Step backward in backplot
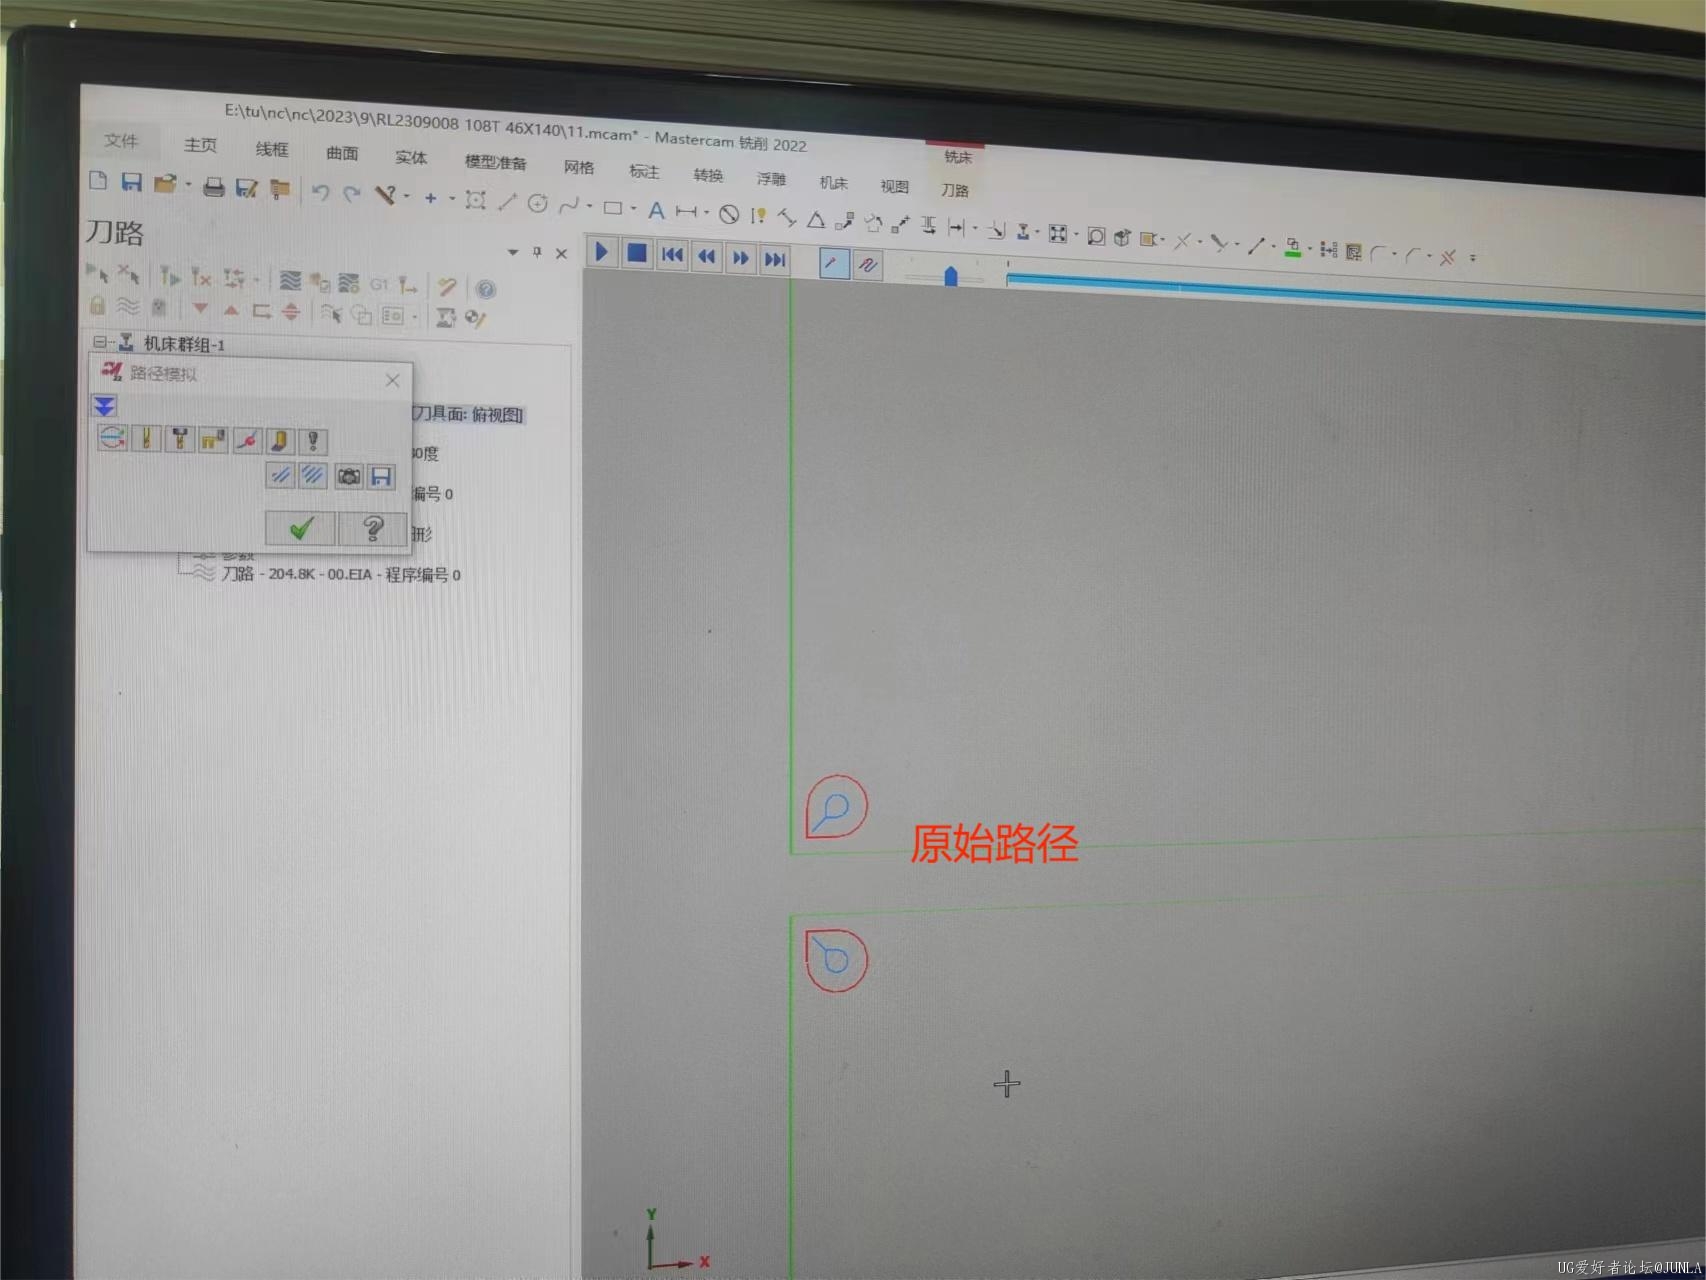Screen dimensions: 1706x1280 [707, 257]
